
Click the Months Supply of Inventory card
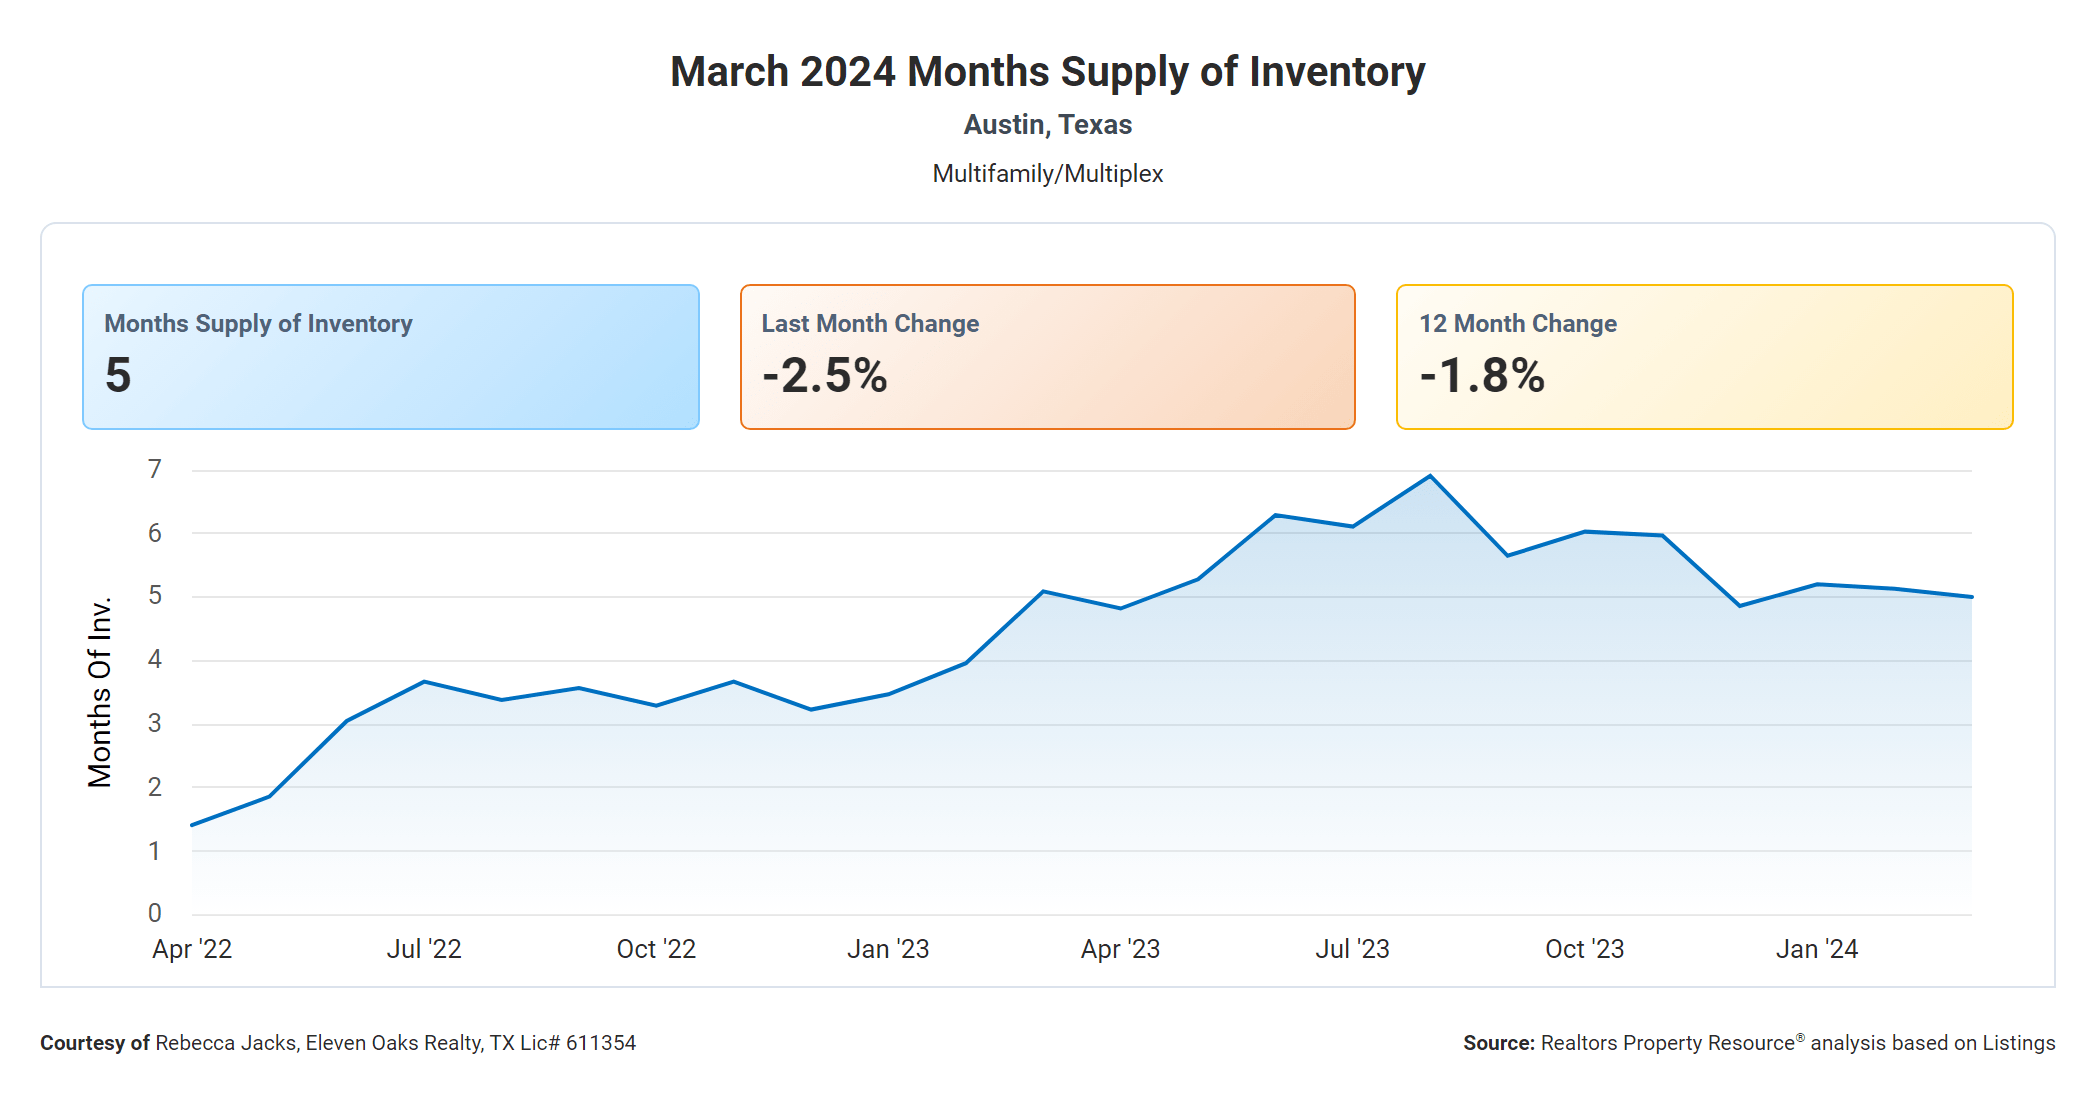click(390, 357)
